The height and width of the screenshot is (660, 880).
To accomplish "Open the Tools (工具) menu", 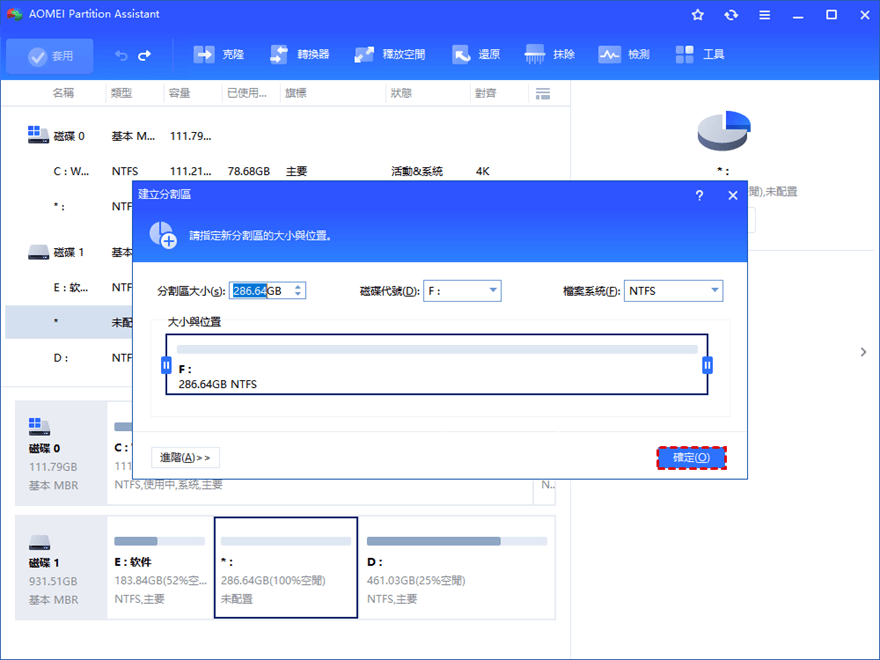I will coord(699,54).
